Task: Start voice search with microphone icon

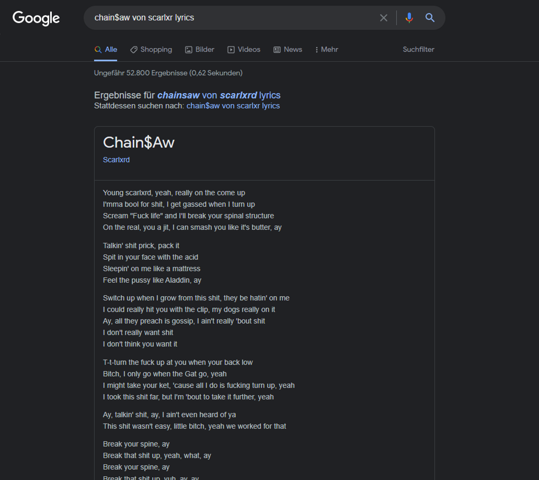Action: [409, 18]
